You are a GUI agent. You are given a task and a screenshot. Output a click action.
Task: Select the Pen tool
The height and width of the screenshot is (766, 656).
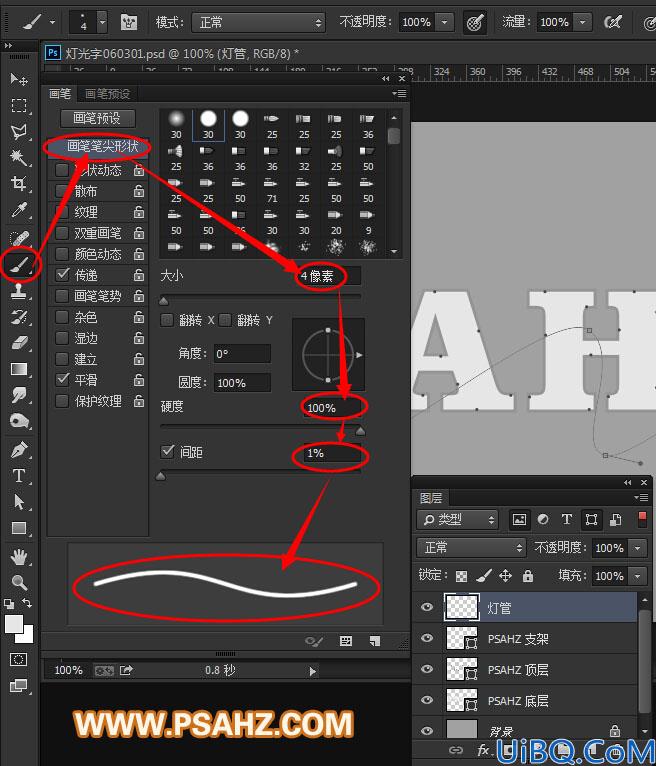click(x=19, y=449)
